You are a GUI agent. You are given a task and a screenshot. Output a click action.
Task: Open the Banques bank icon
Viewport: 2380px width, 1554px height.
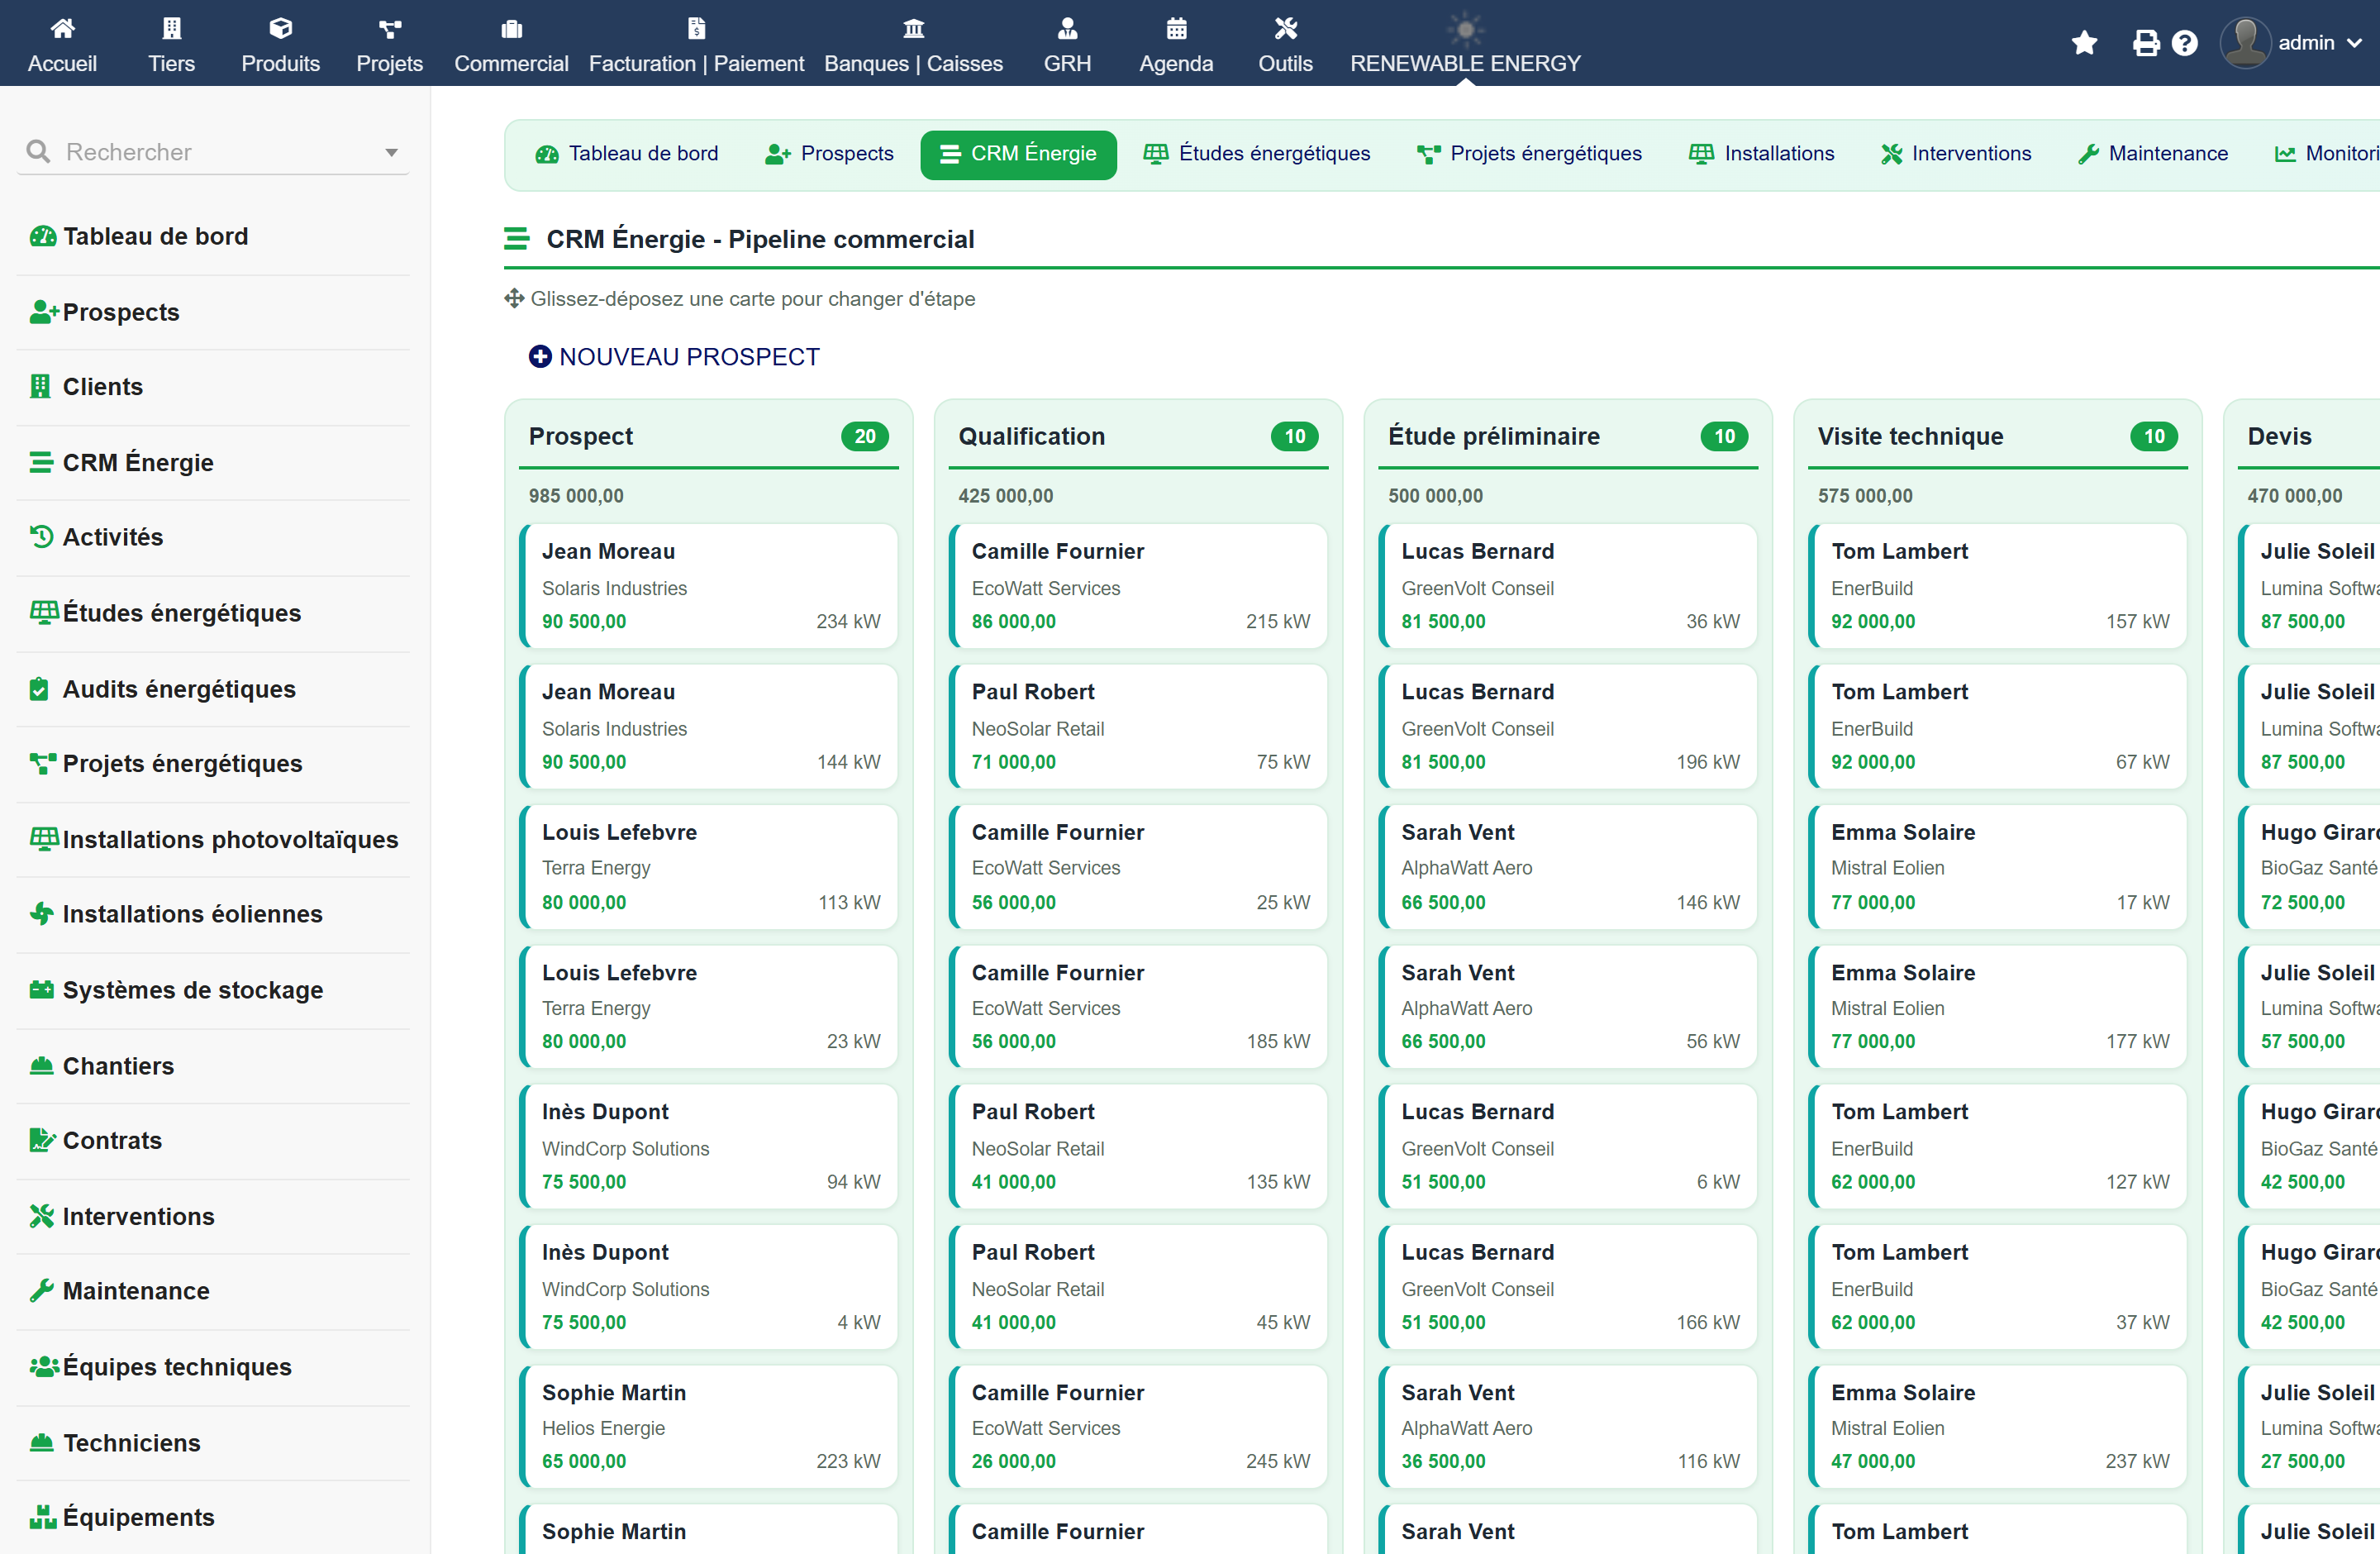tap(913, 28)
